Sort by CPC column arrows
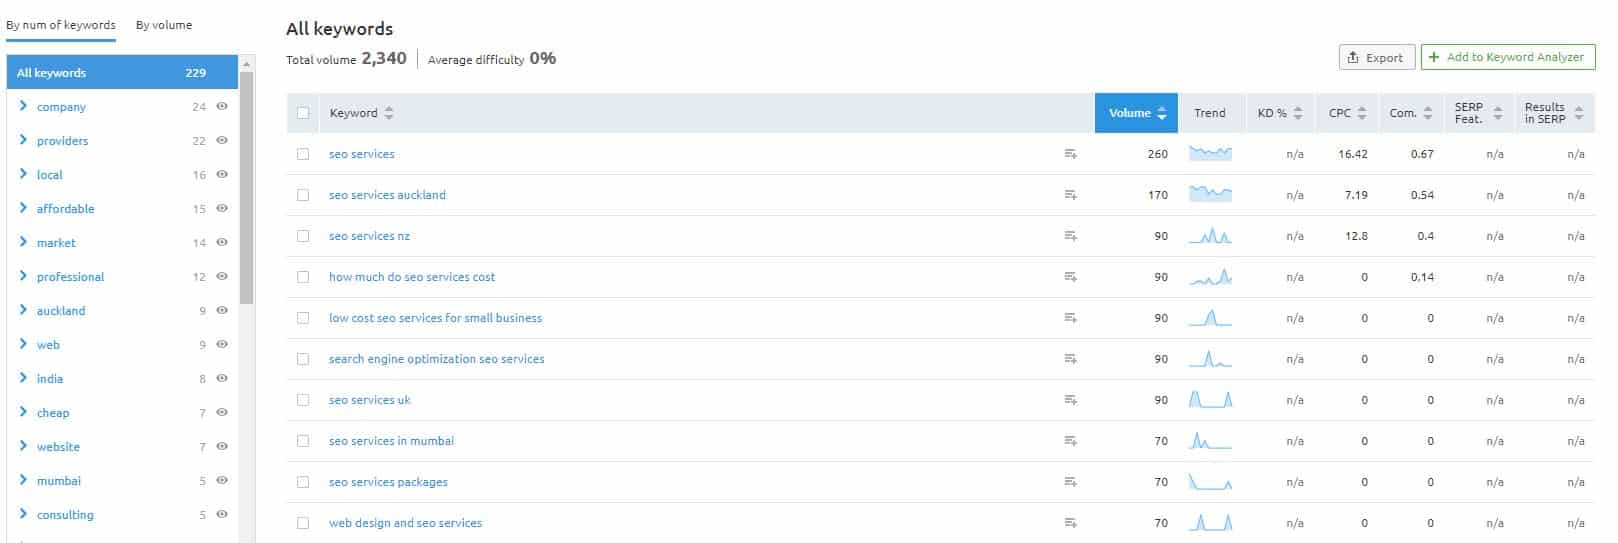This screenshot has width=1618, height=543. (x=1362, y=113)
